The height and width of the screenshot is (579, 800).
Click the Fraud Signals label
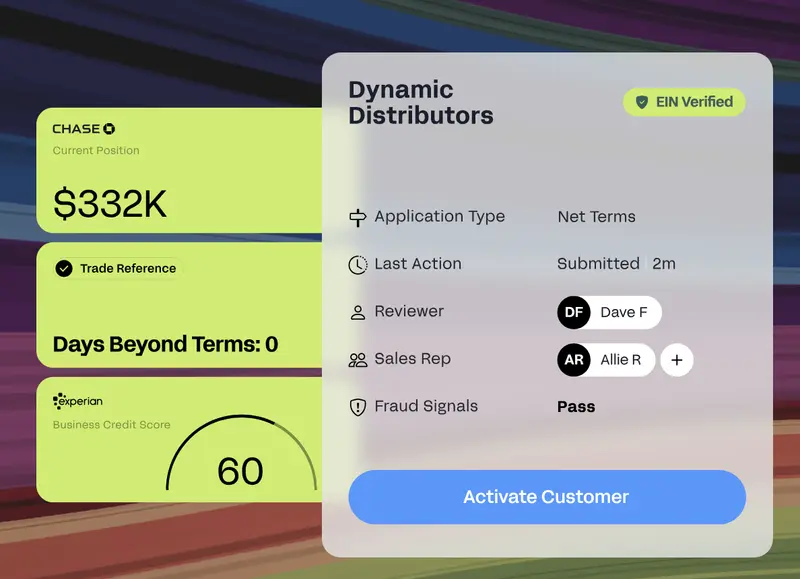coord(426,406)
